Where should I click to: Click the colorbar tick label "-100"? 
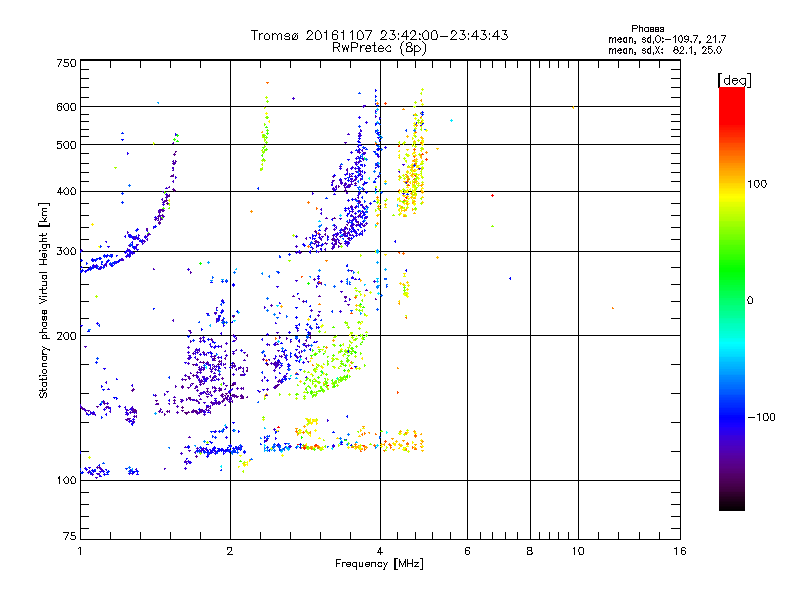(761, 417)
